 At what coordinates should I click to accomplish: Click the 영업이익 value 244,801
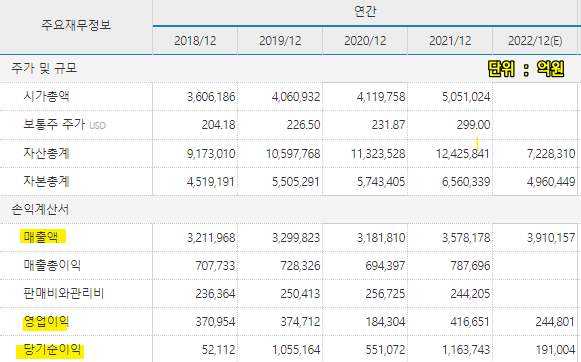tap(555, 322)
